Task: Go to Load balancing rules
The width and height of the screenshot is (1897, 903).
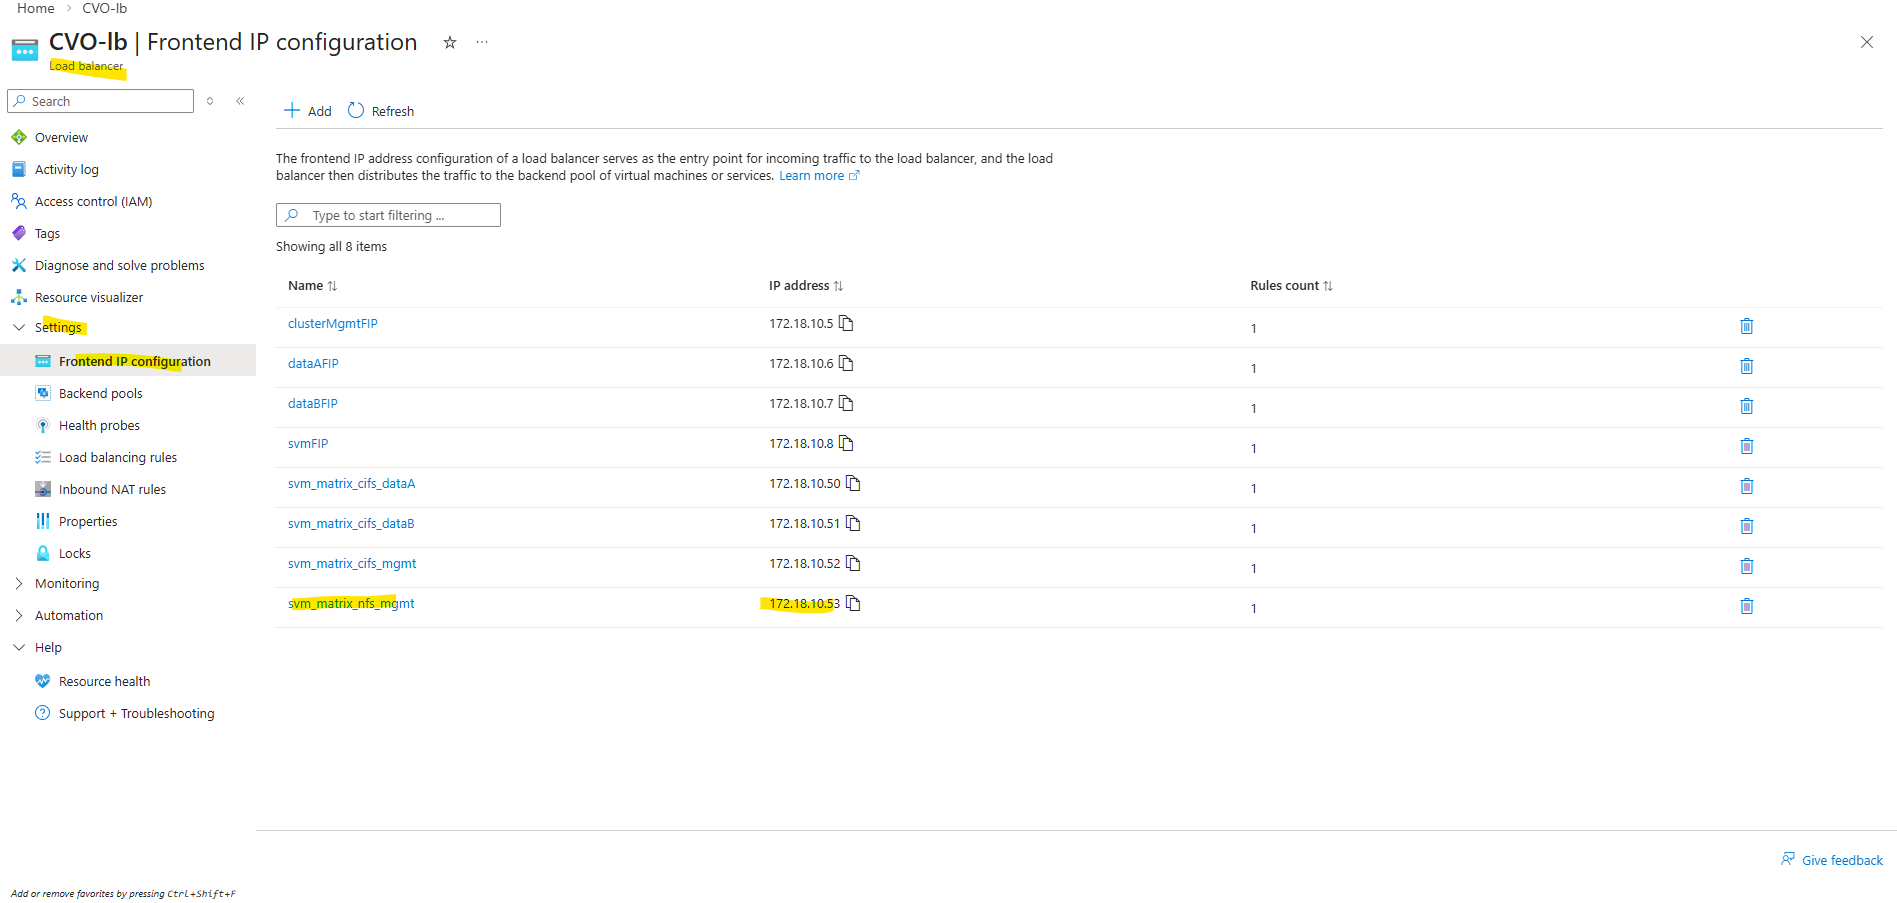Action: [117, 457]
